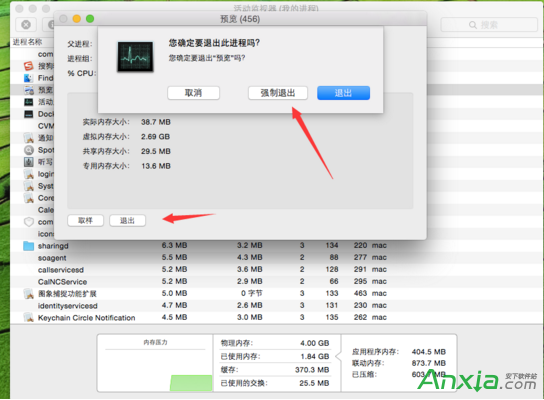The height and width of the screenshot is (400, 544).
Task: Click the Preview app process icon
Action: coord(28,90)
